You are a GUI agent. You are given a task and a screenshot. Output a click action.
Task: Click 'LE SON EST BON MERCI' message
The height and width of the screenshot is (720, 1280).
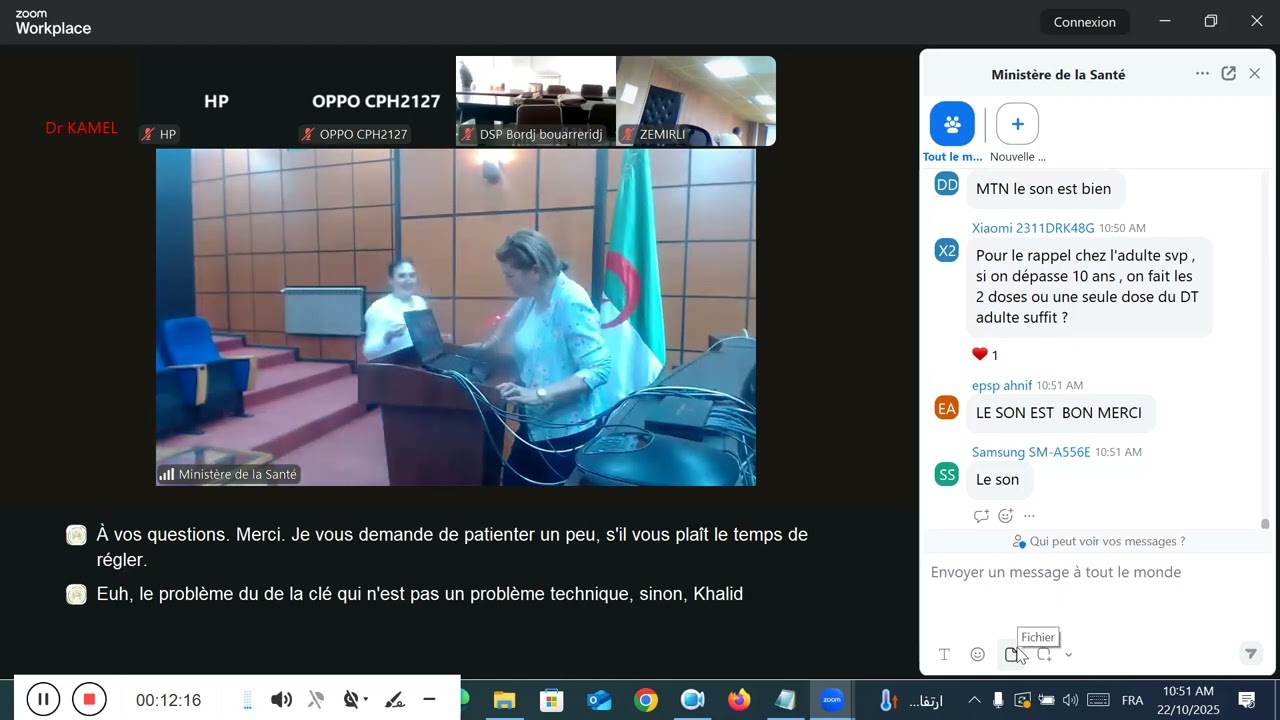pos(1059,412)
